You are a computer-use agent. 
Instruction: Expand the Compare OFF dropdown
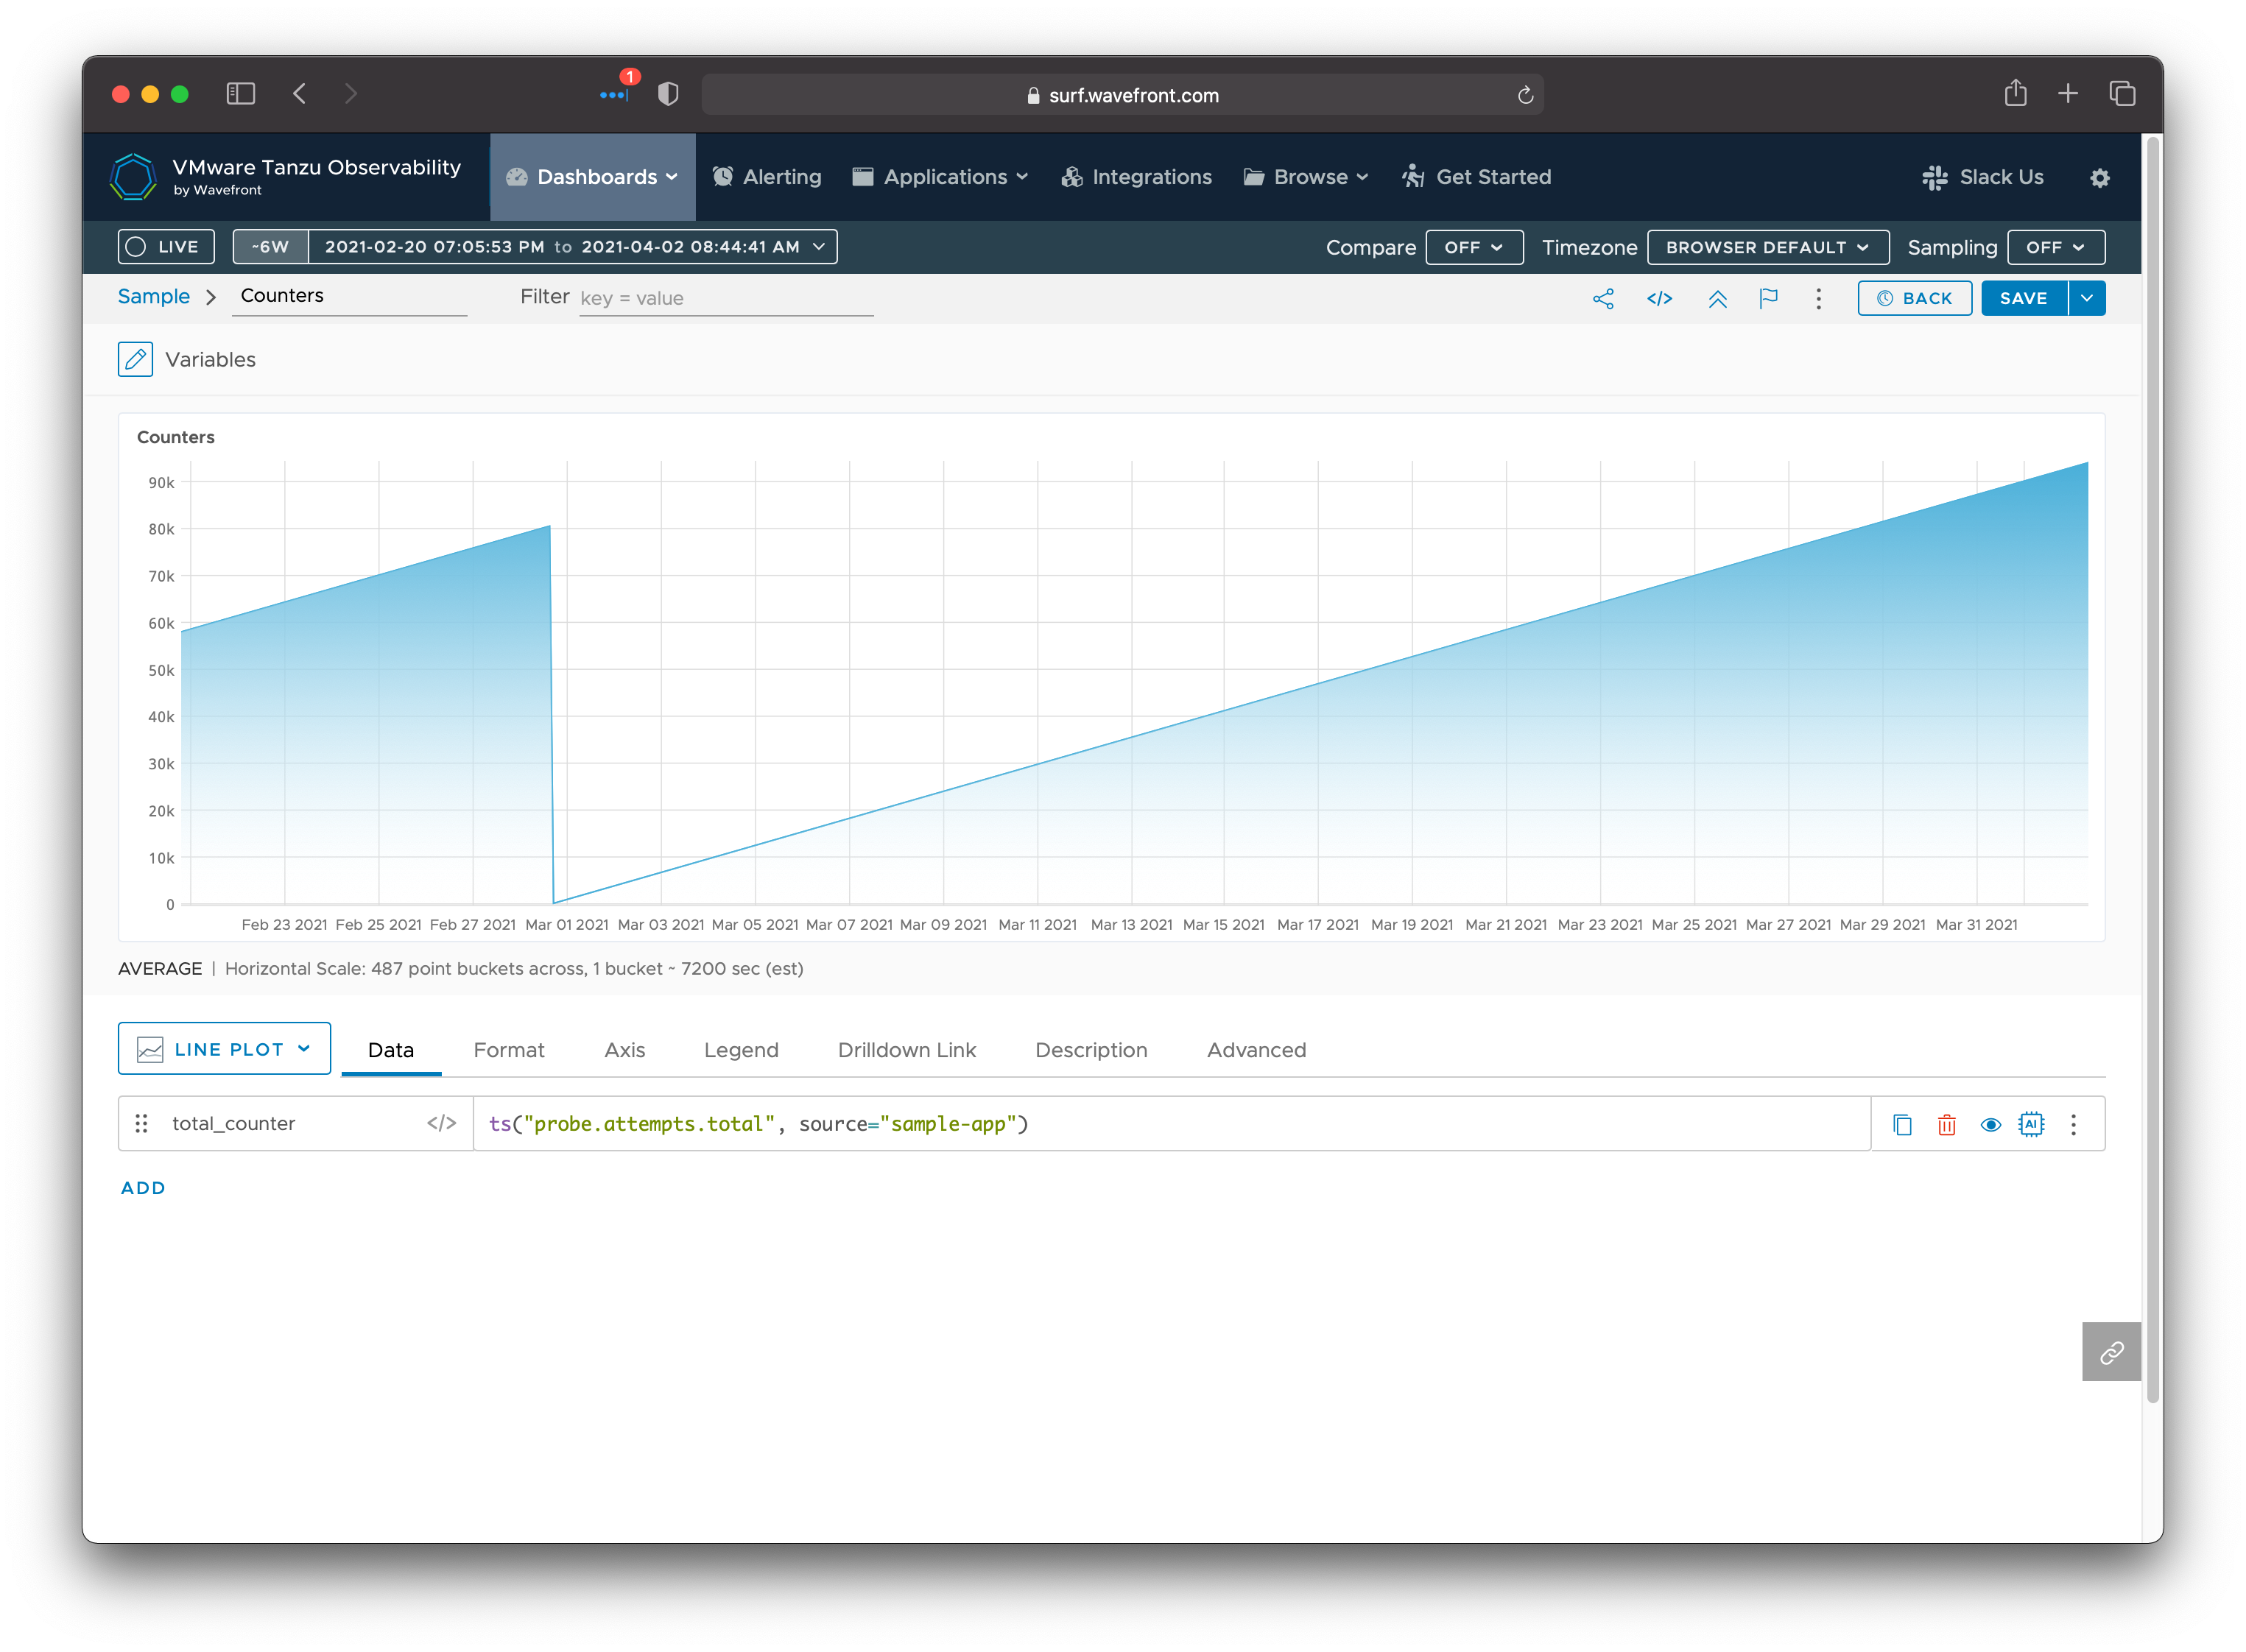[x=1473, y=247]
